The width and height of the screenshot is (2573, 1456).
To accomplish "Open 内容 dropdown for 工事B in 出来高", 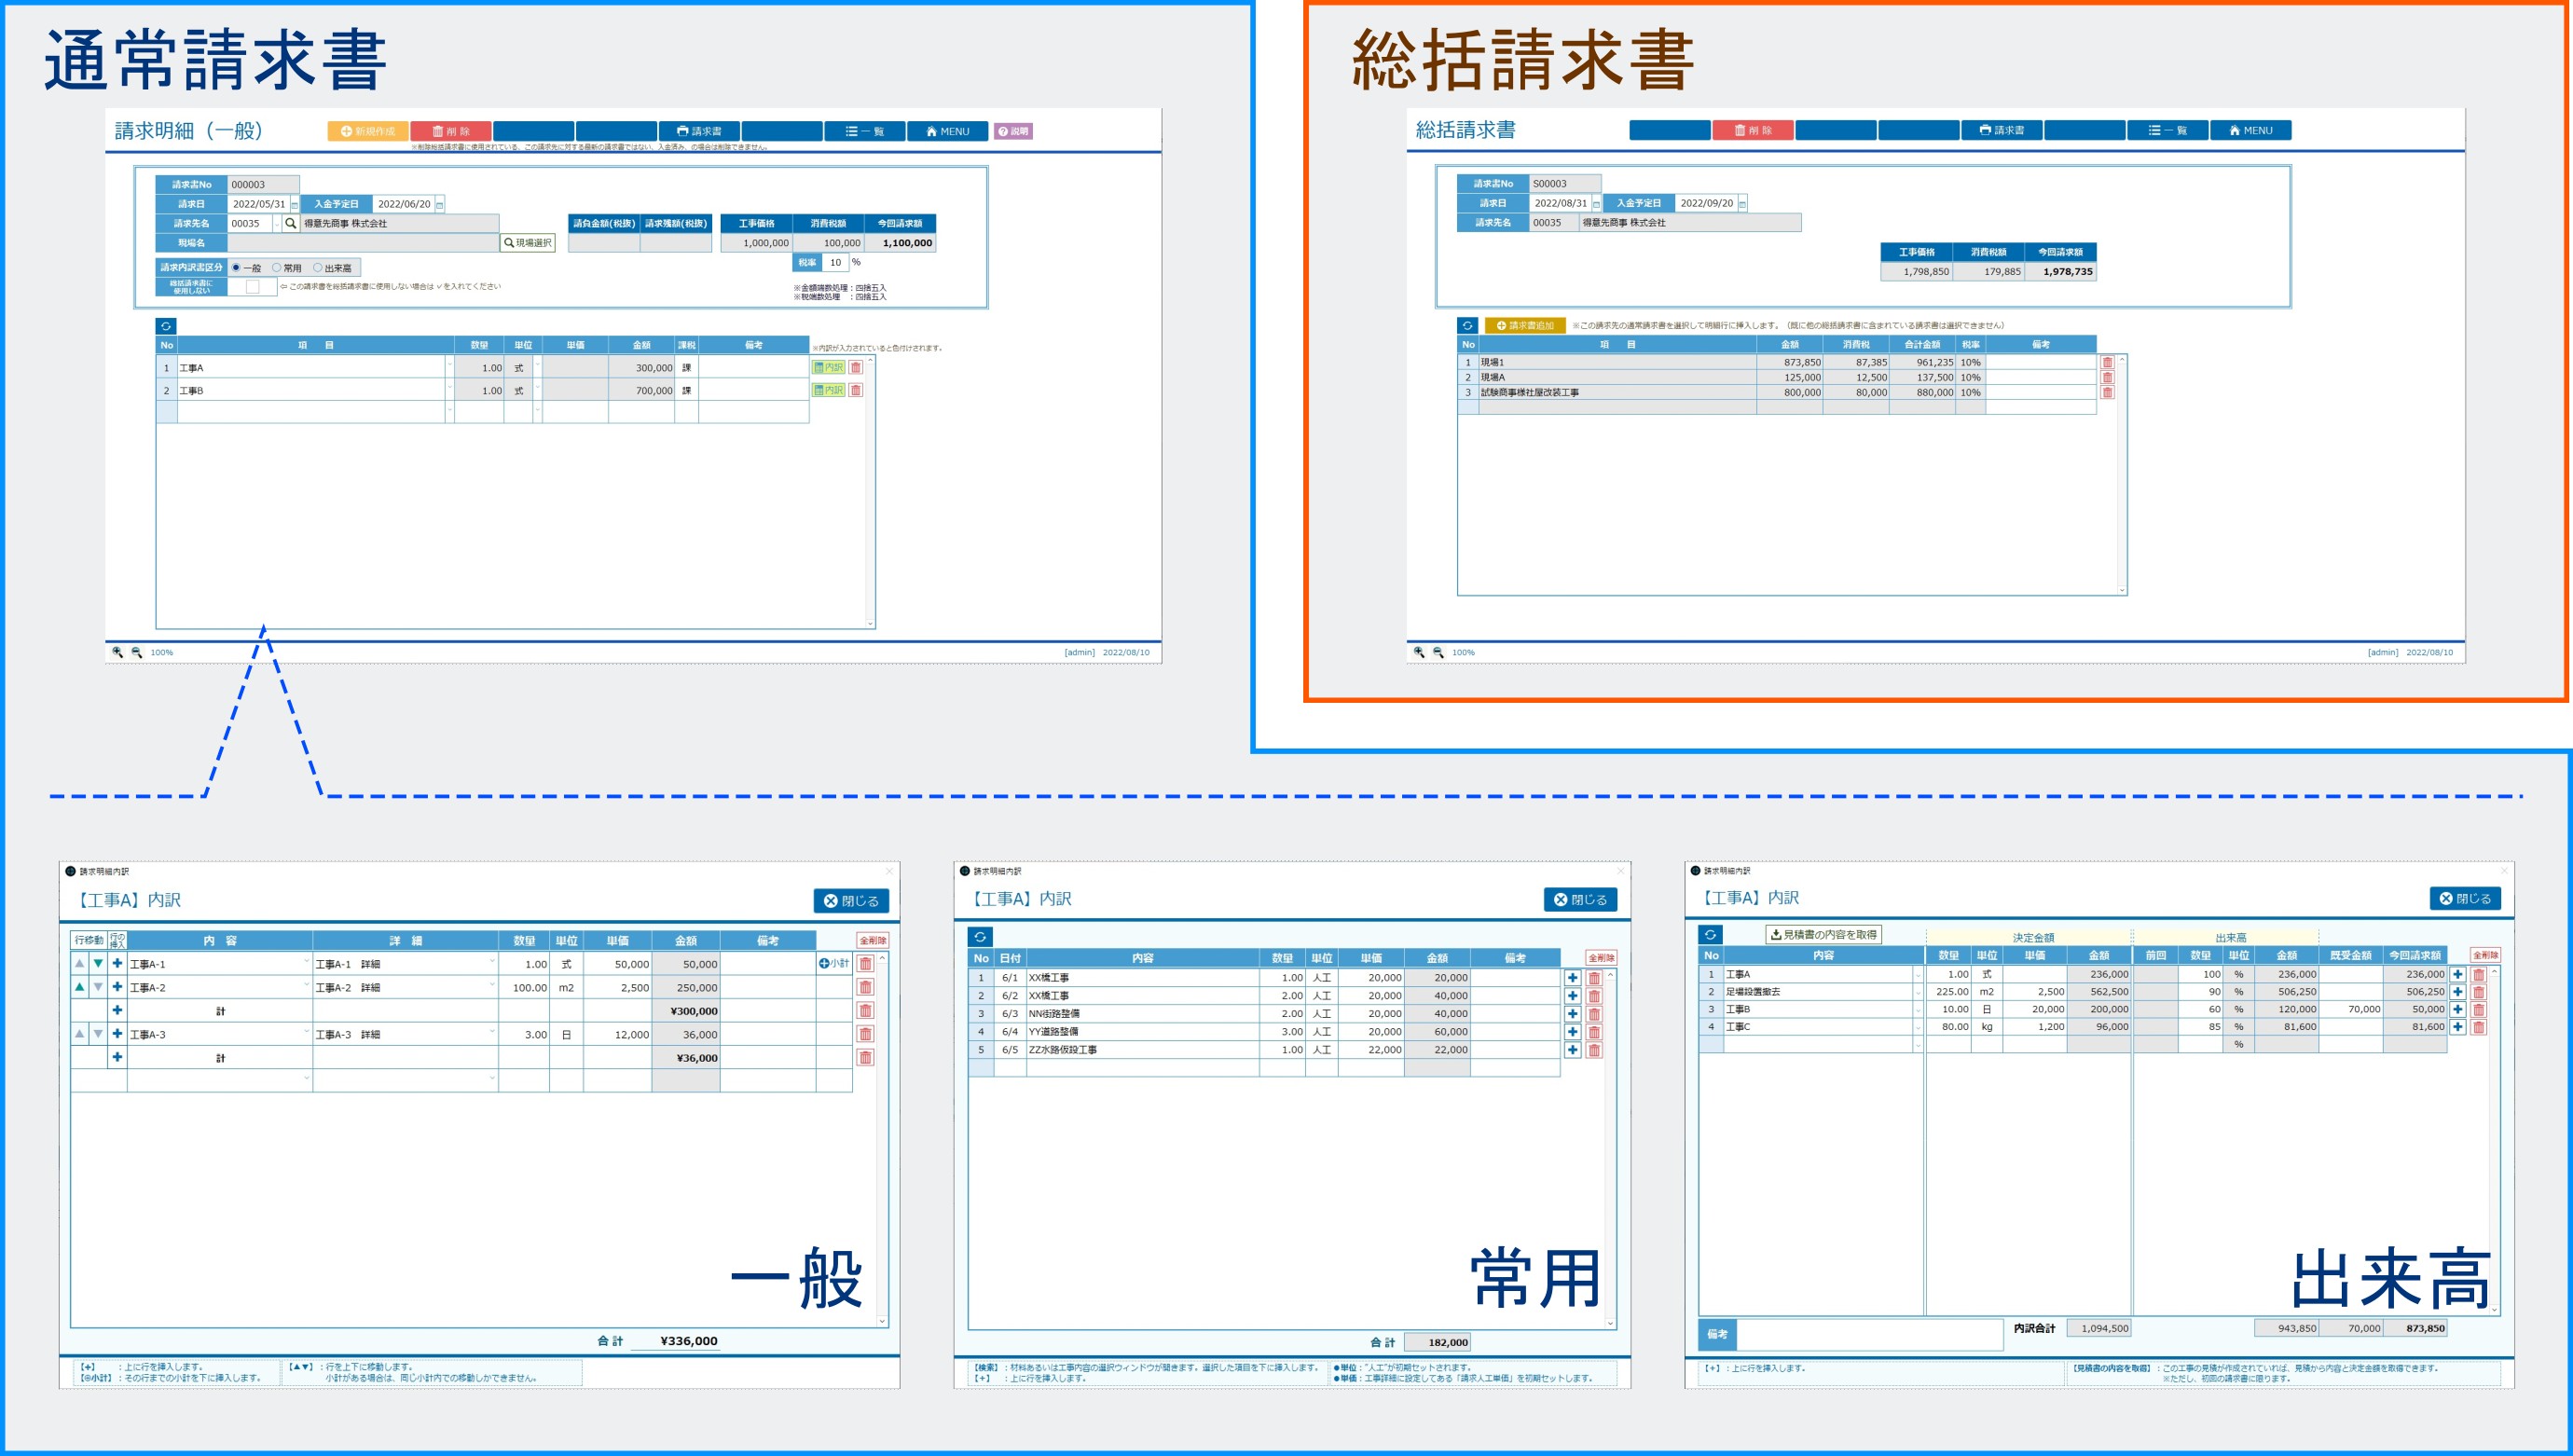I will click(1918, 1009).
